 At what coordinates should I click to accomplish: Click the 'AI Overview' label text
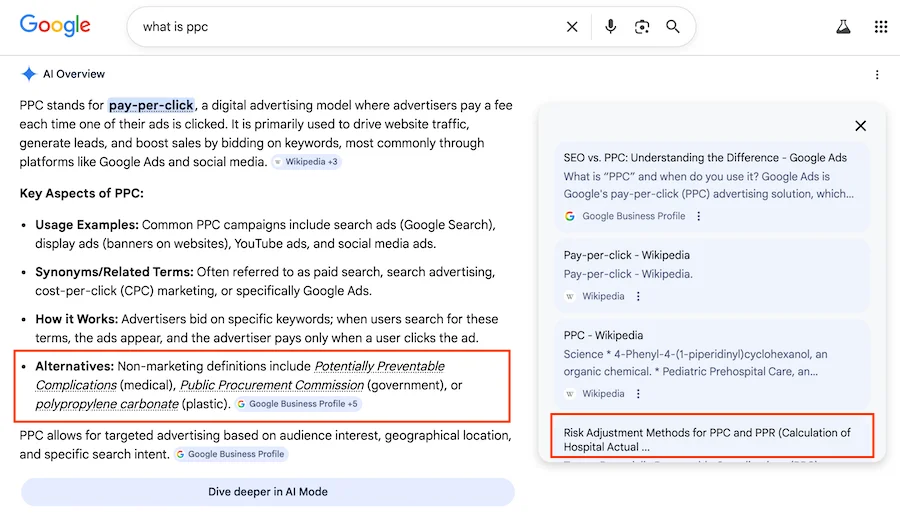74,74
